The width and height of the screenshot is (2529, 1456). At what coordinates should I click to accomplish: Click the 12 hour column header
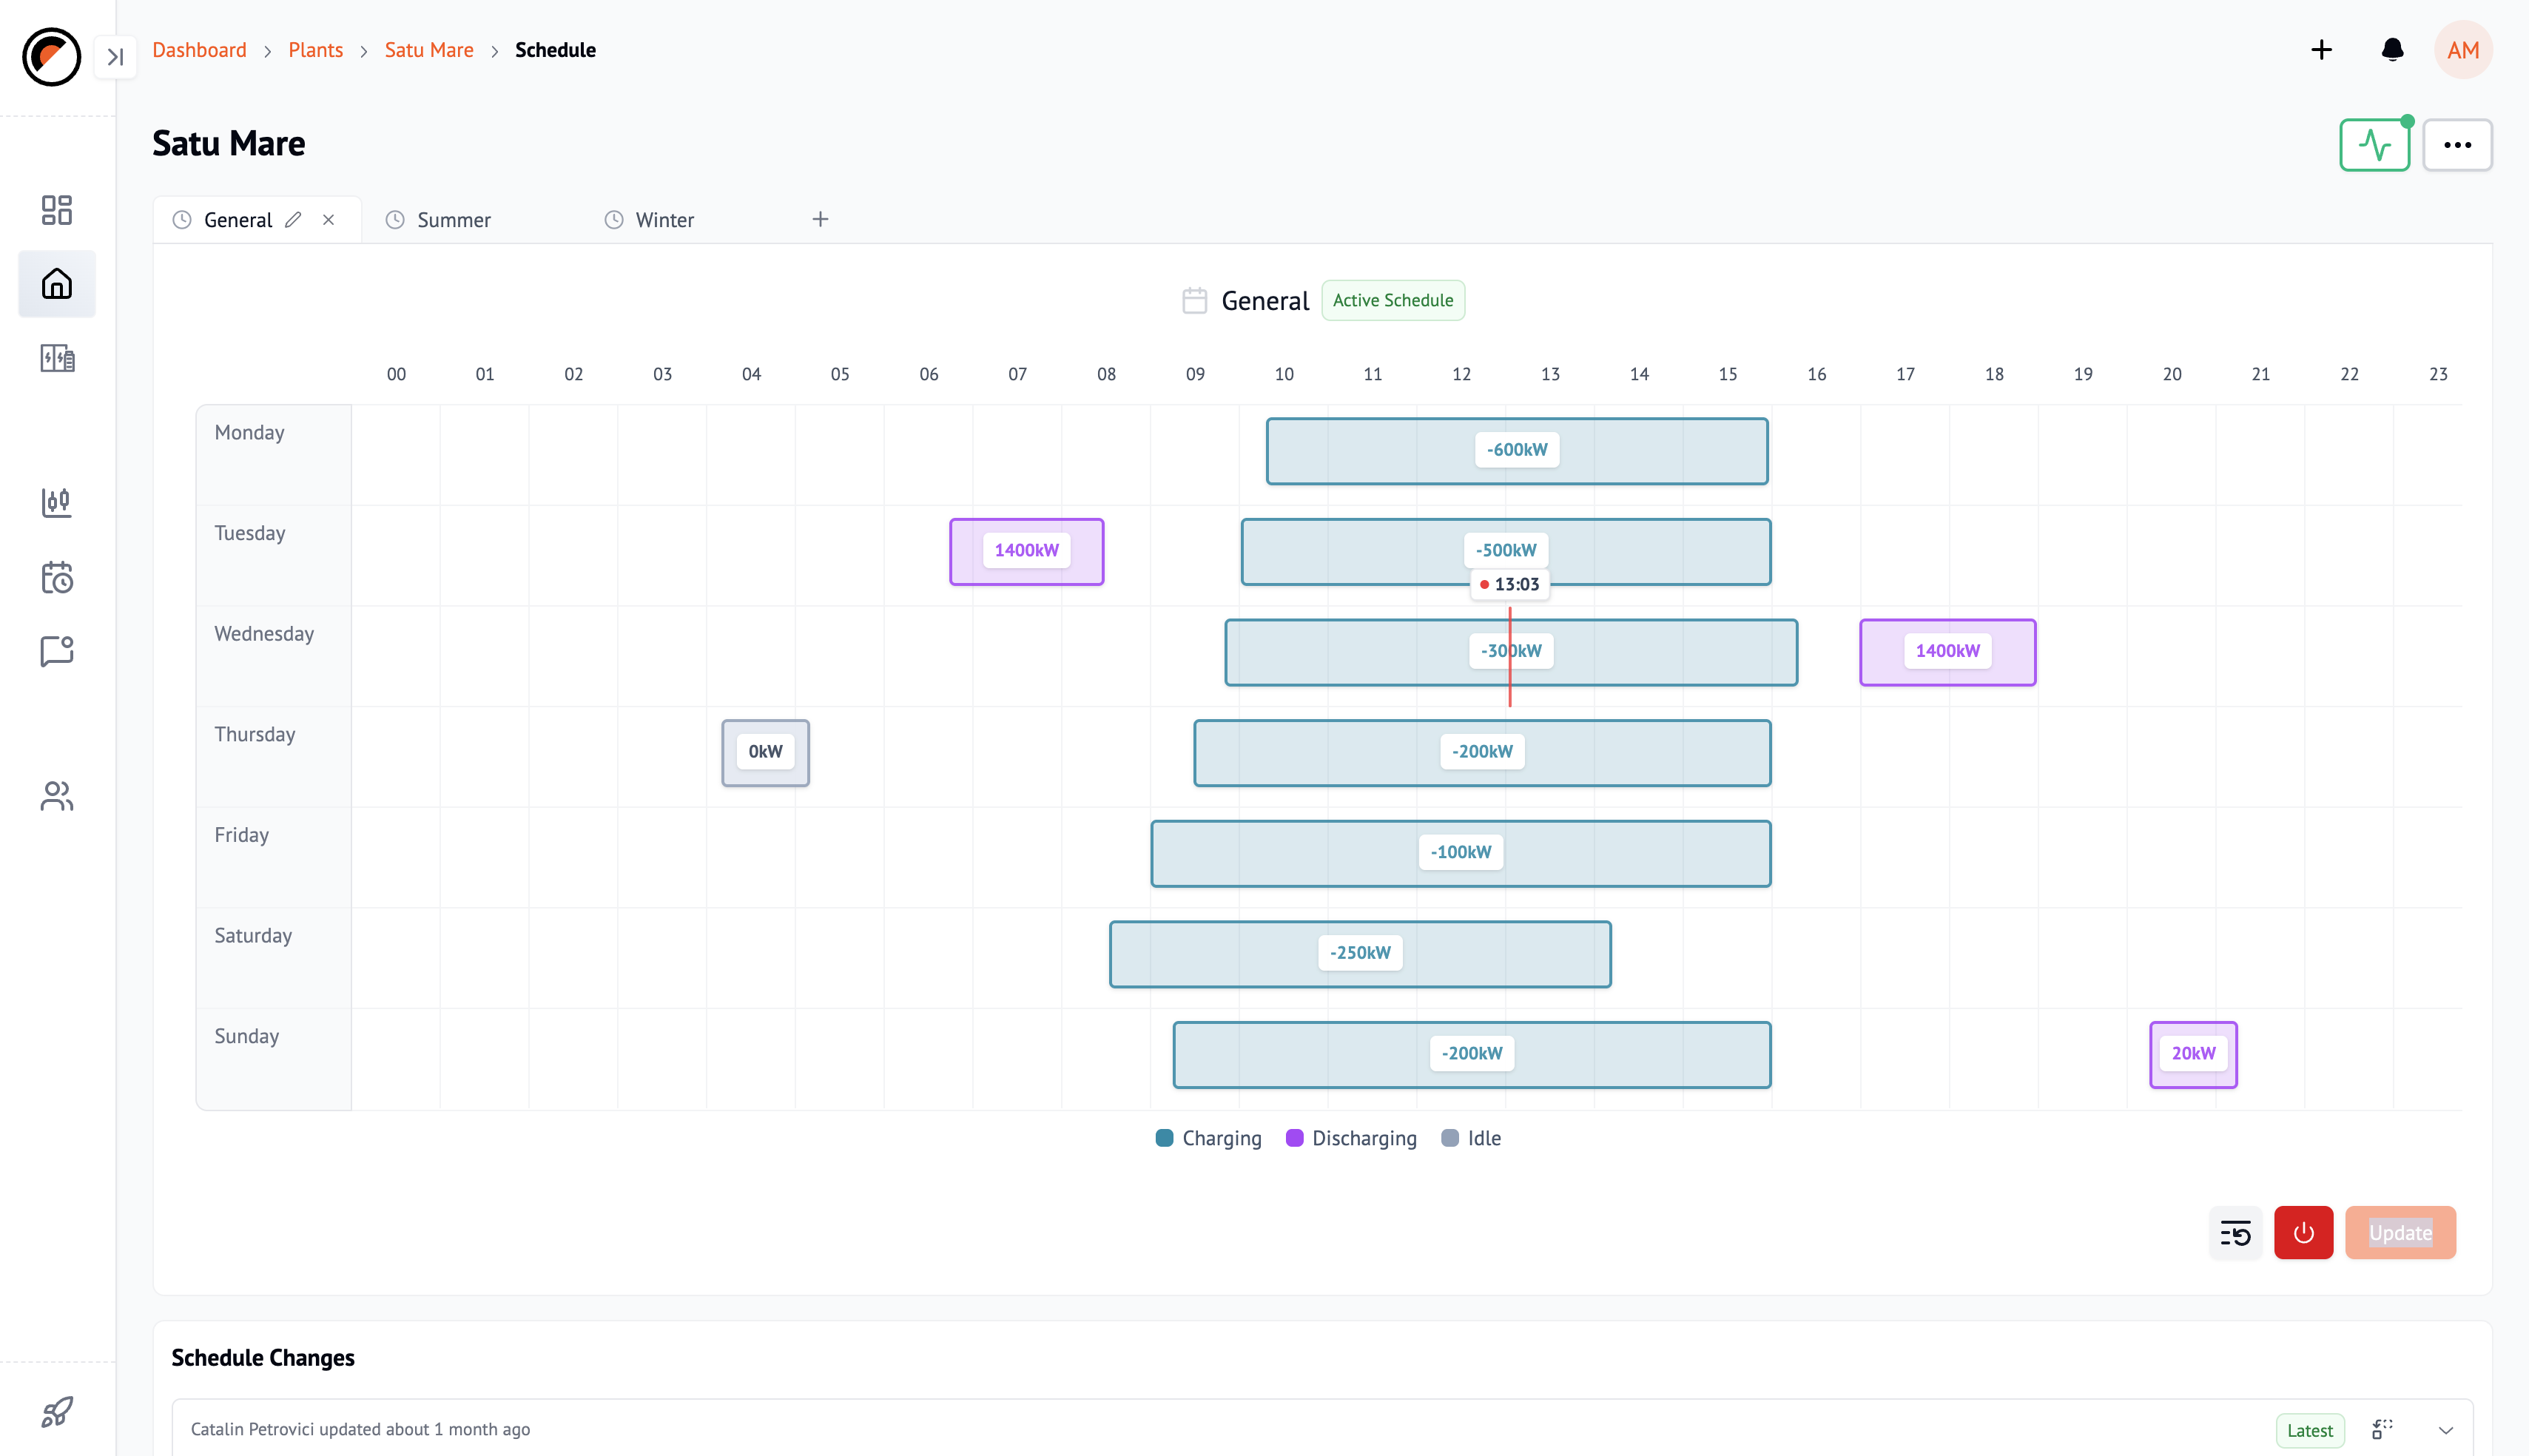click(x=1461, y=374)
